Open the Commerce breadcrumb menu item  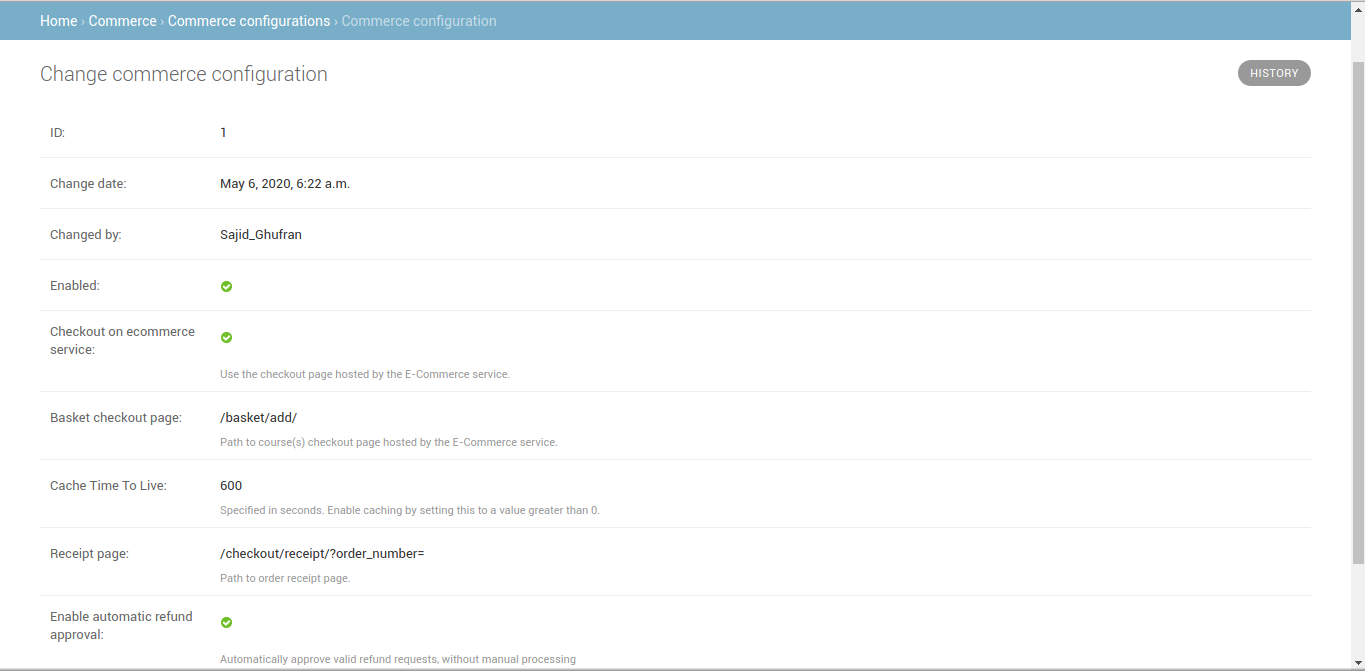point(122,20)
